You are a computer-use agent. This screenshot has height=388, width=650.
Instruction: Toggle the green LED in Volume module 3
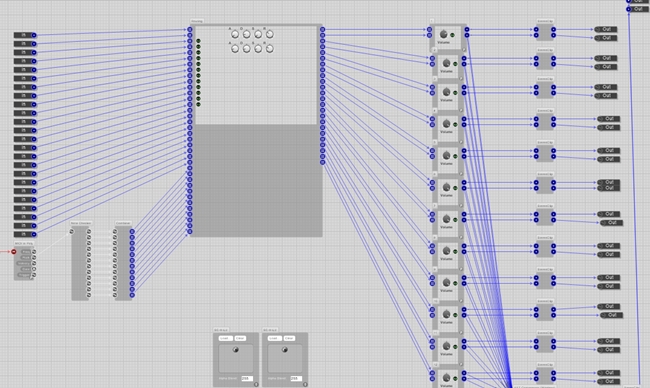click(455, 93)
